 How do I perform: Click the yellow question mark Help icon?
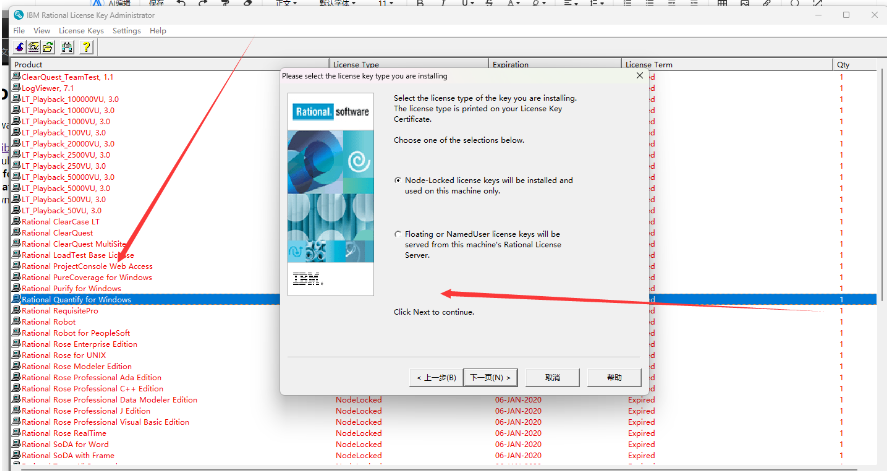pyautogui.click(x=86, y=47)
